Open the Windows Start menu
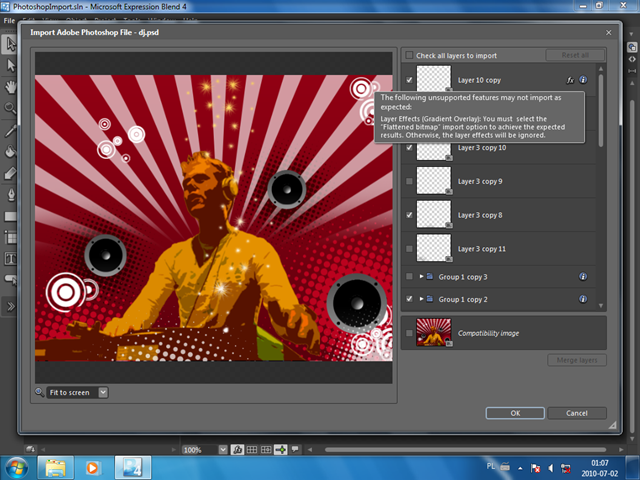This screenshot has height=480, width=640. click(x=17, y=468)
